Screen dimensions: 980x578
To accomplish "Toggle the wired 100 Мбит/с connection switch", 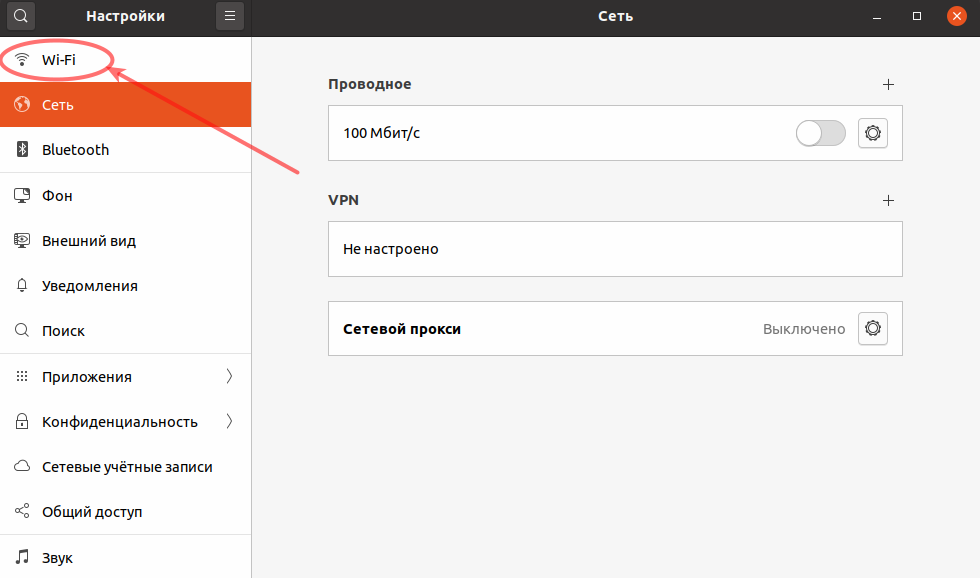I will [x=821, y=133].
